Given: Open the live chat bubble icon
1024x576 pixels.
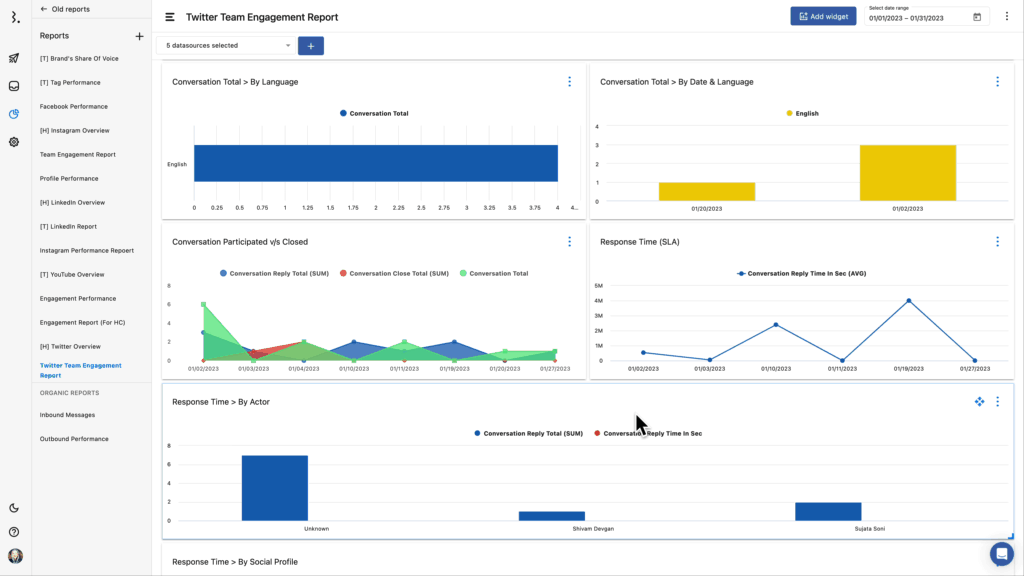Looking at the screenshot, I should pyautogui.click(x=1001, y=554).
